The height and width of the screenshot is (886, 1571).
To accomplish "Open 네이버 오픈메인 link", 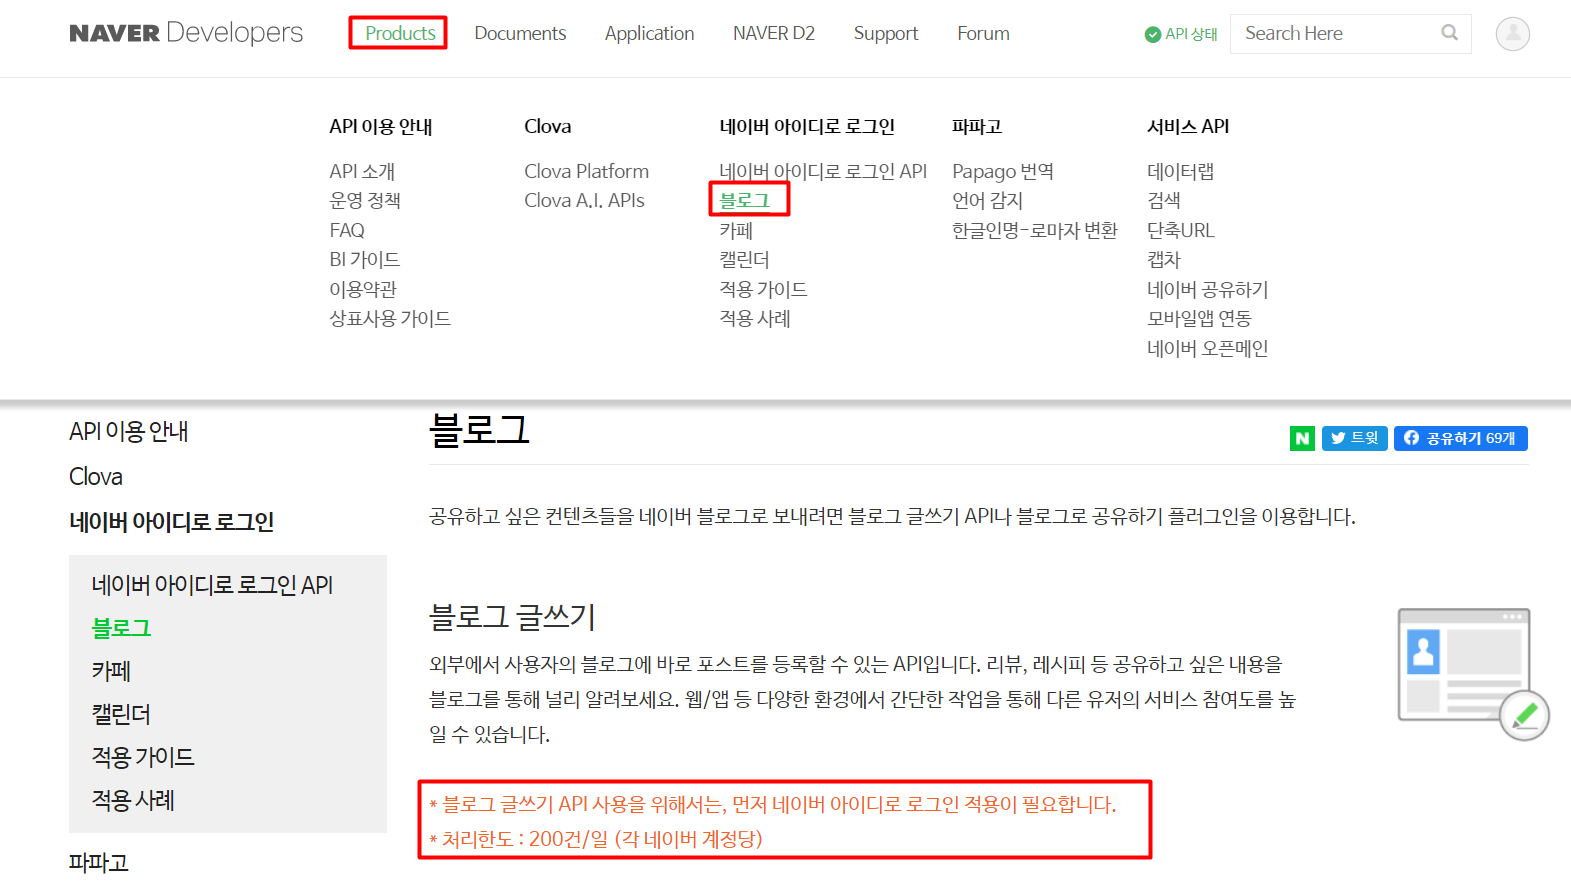I will pos(1207,348).
